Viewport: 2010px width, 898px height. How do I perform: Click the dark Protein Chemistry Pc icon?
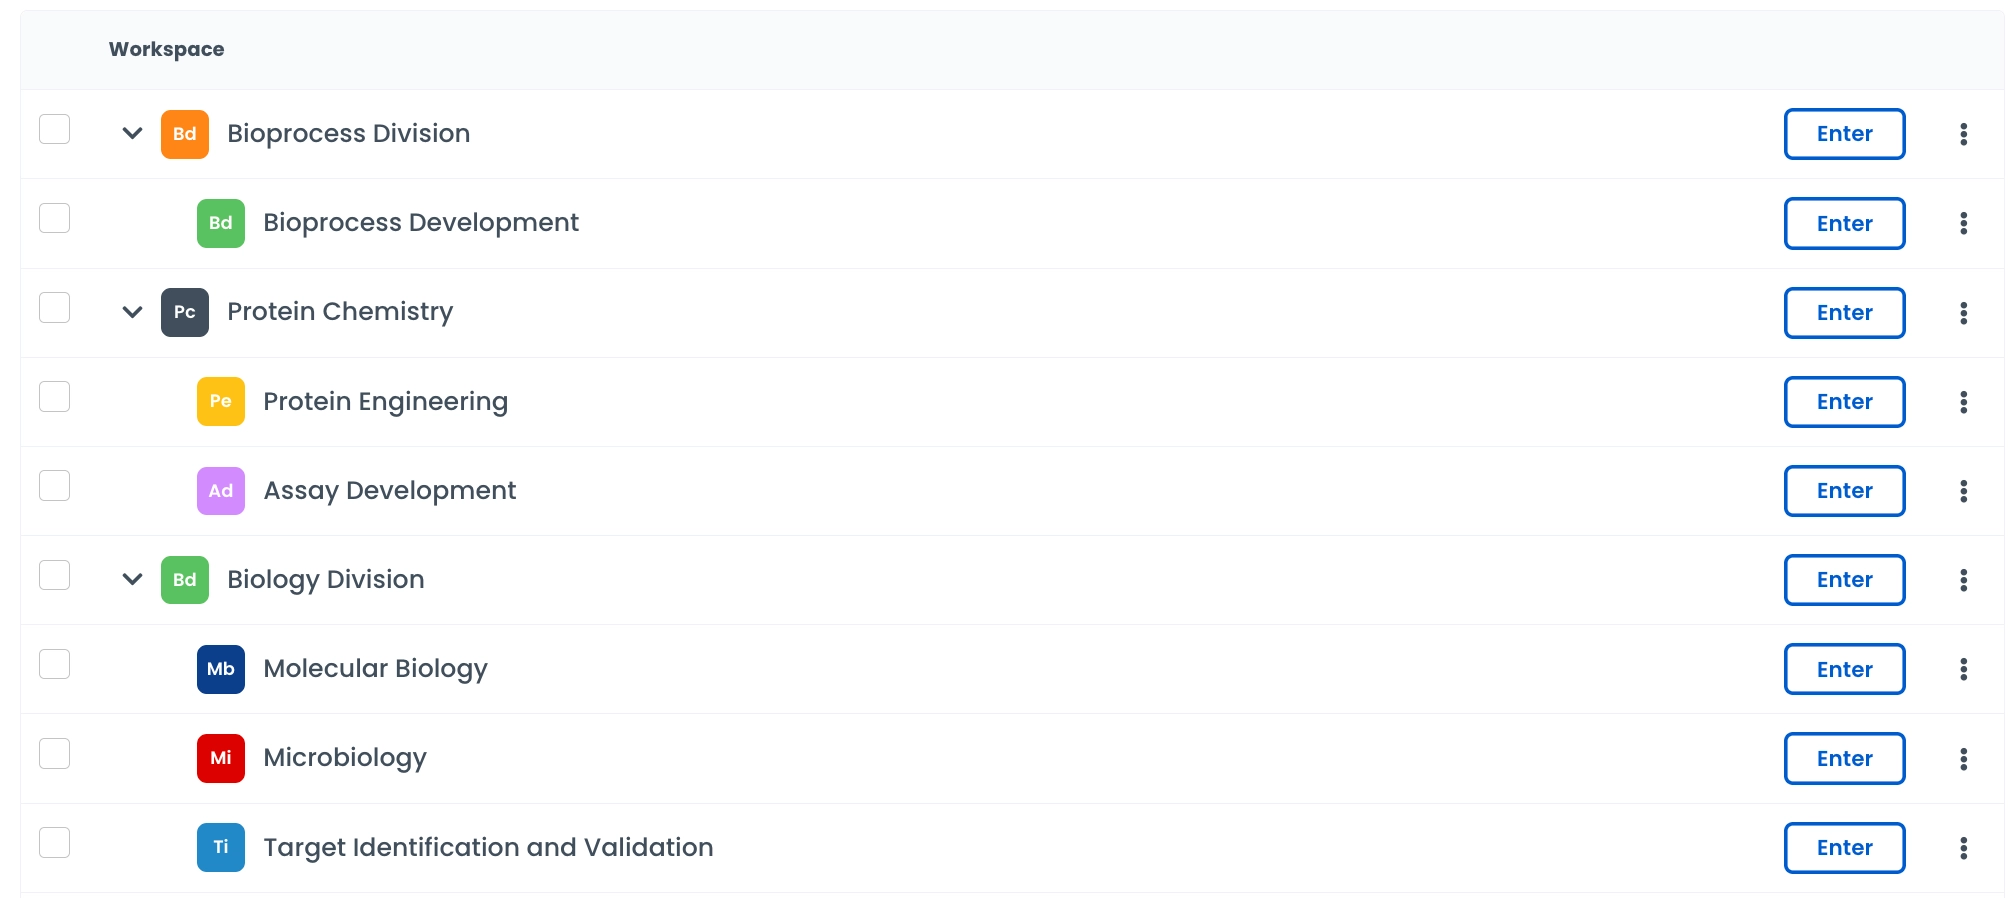pyautogui.click(x=185, y=312)
